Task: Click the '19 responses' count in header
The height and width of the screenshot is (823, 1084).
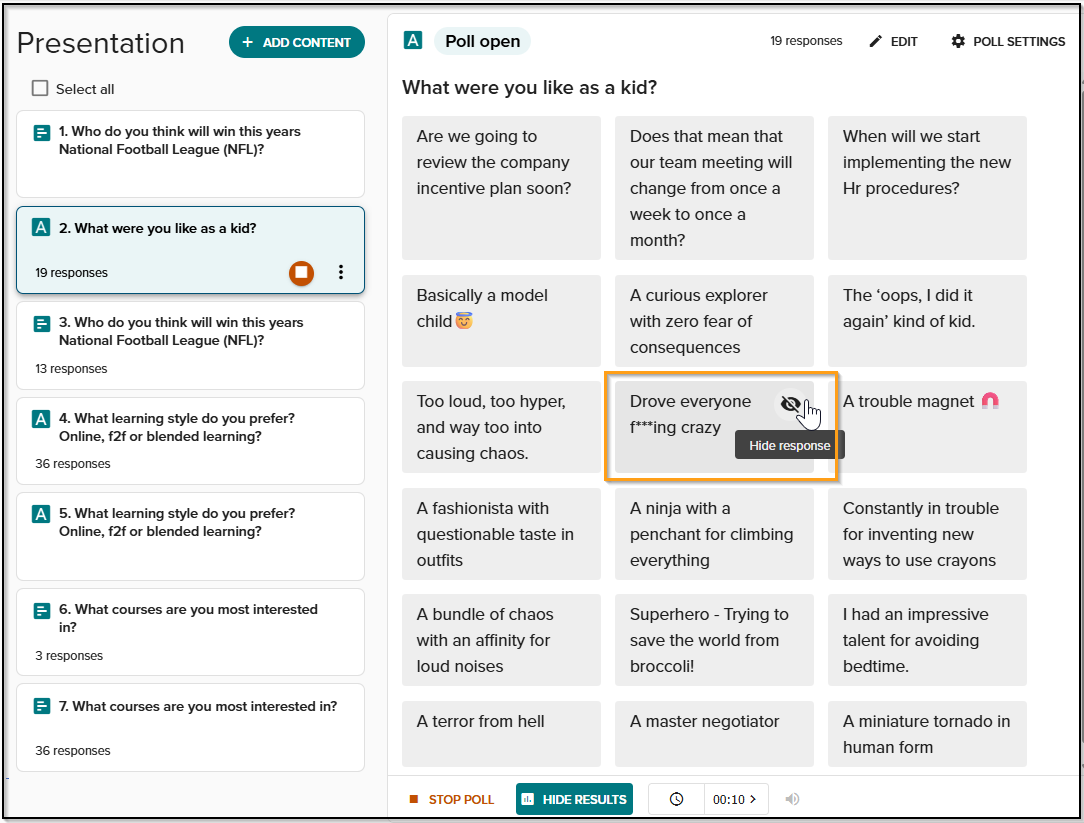Action: click(x=806, y=41)
